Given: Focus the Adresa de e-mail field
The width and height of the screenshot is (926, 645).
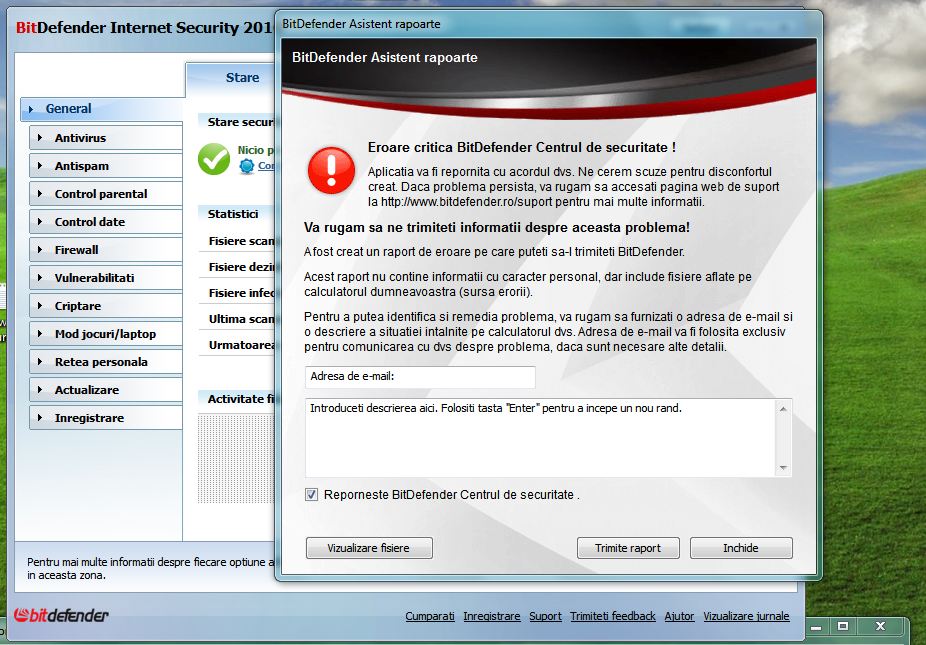Looking at the screenshot, I should pos(420,377).
